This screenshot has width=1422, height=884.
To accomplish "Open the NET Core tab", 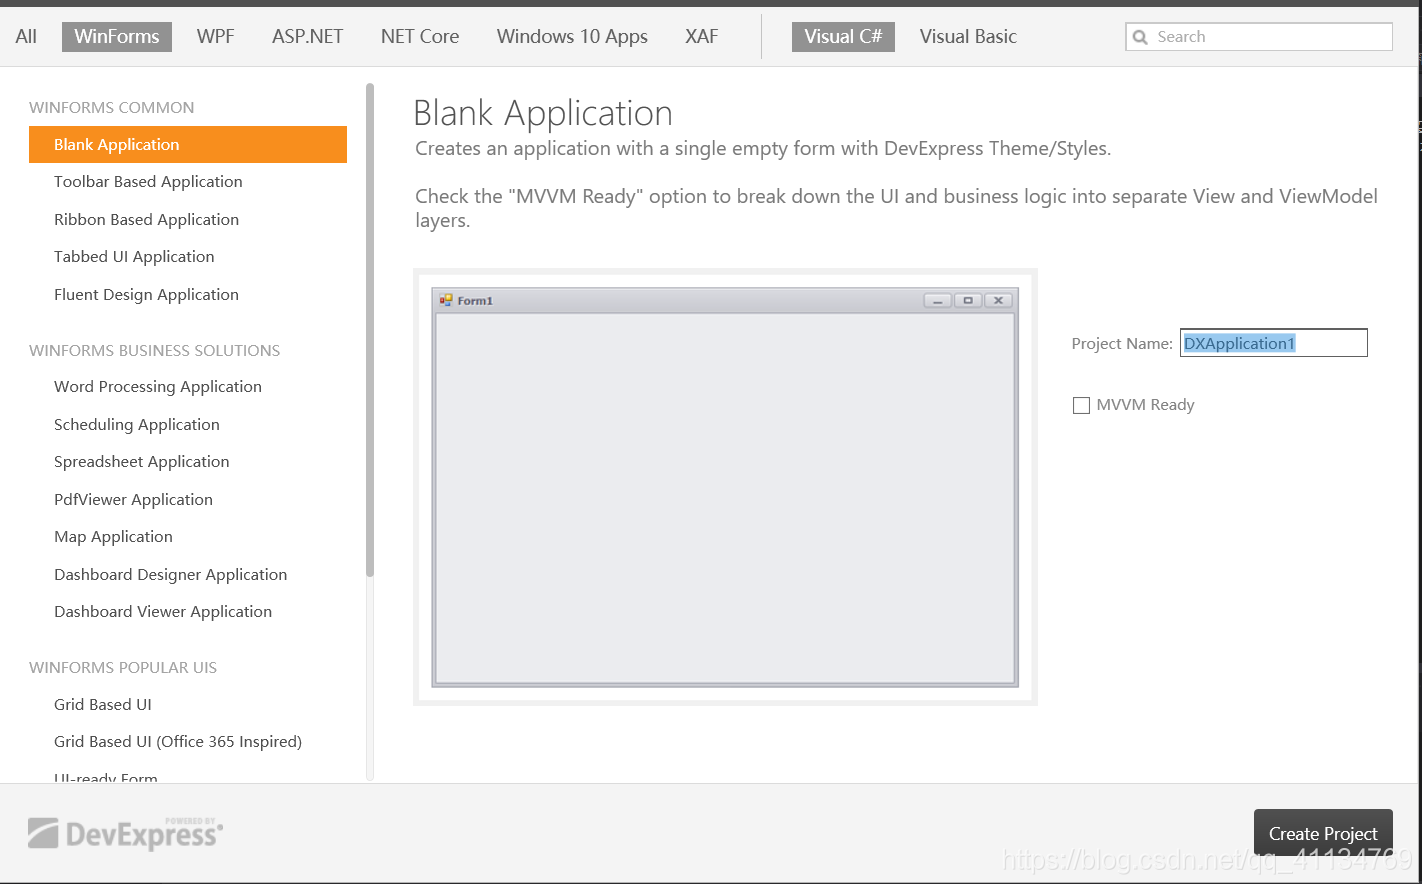I will (x=420, y=37).
